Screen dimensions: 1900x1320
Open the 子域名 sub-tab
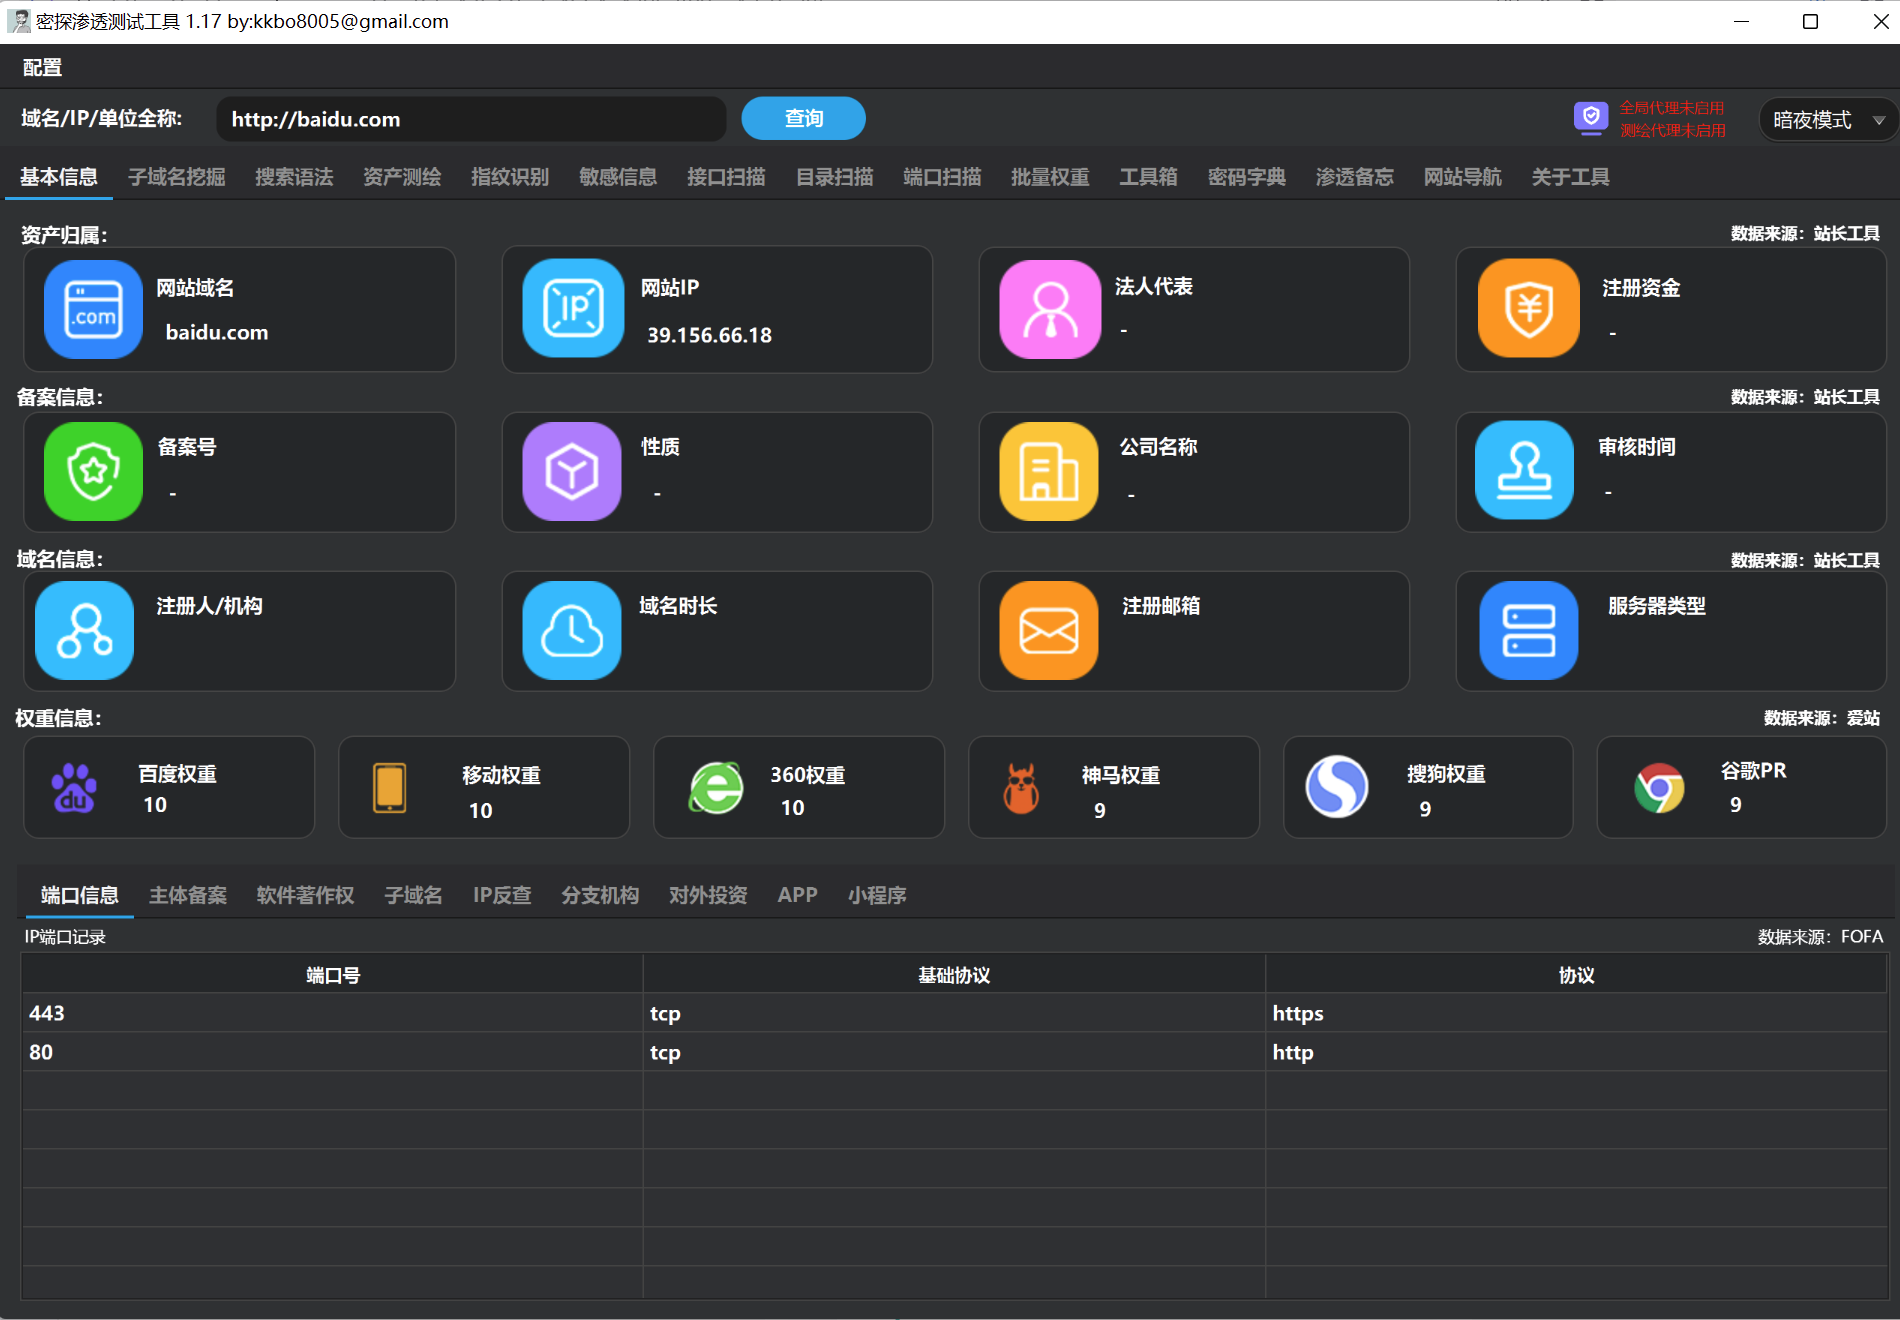click(414, 895)
